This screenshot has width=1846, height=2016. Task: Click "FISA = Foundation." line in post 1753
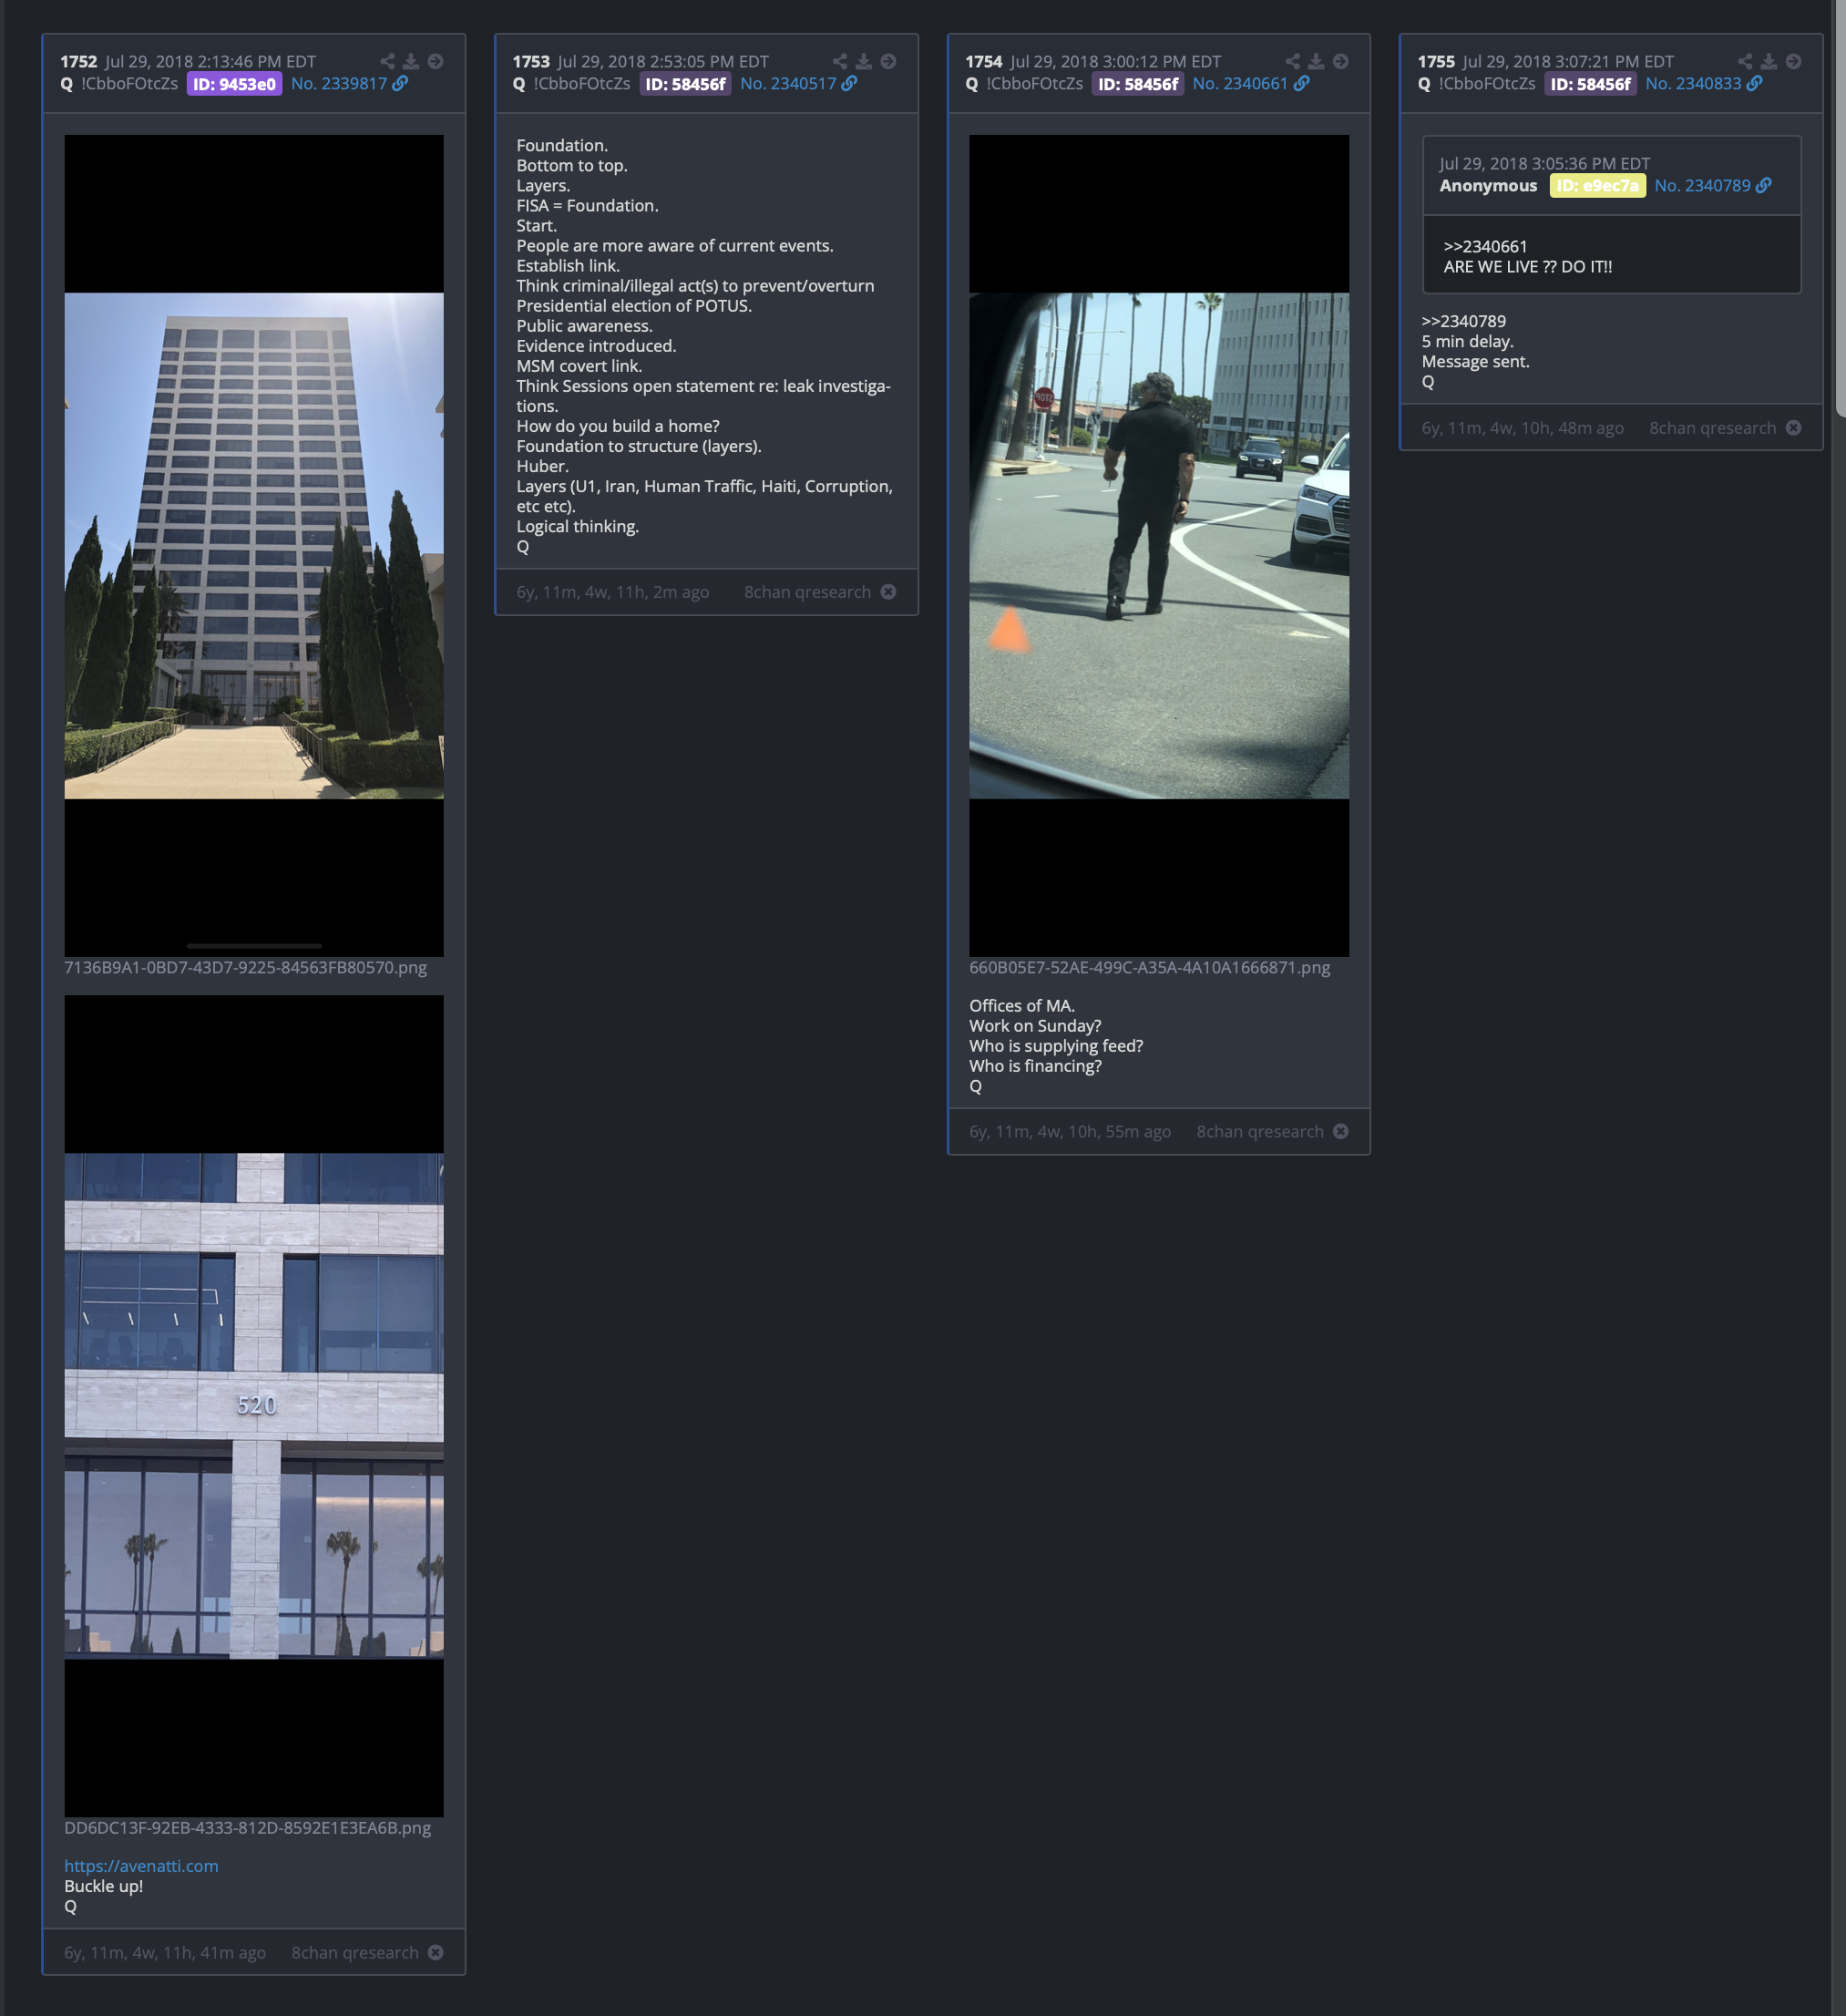click(x=587, y=206)
